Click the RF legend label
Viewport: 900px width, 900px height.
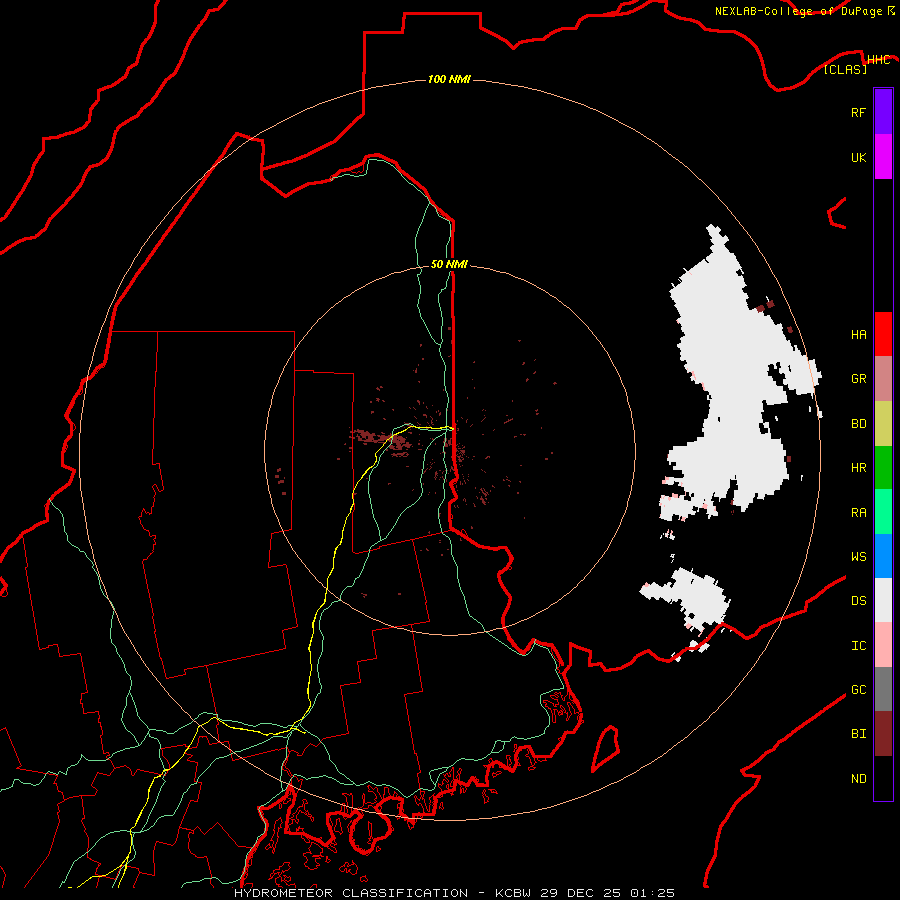coord(858,112)
